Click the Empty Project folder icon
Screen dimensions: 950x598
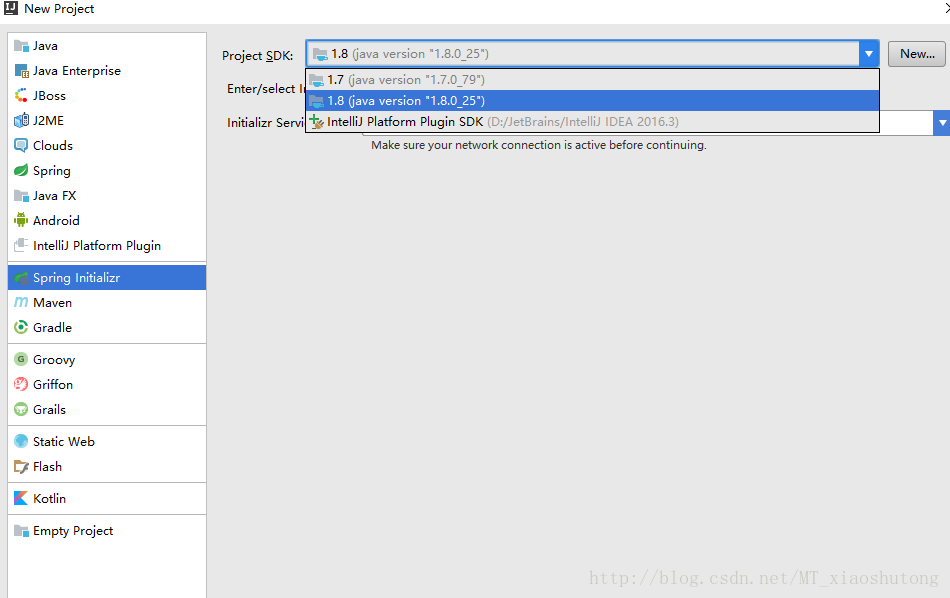point(21,531)
